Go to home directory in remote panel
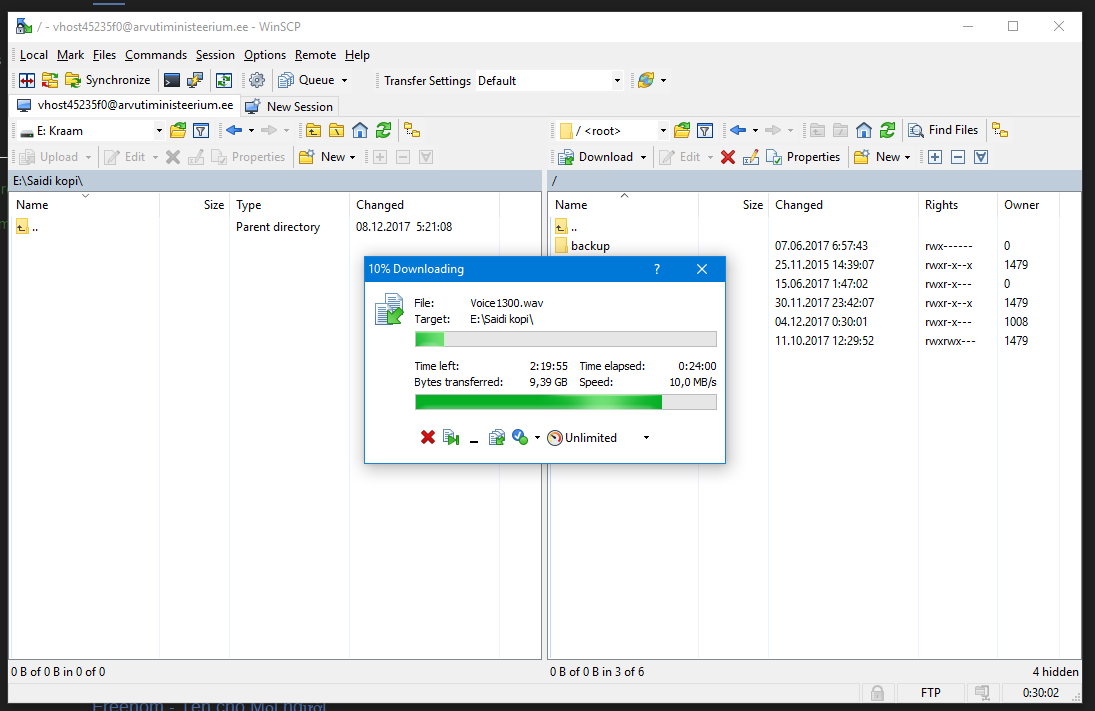This screenshot has width=1095, height=711. point(864,131)
